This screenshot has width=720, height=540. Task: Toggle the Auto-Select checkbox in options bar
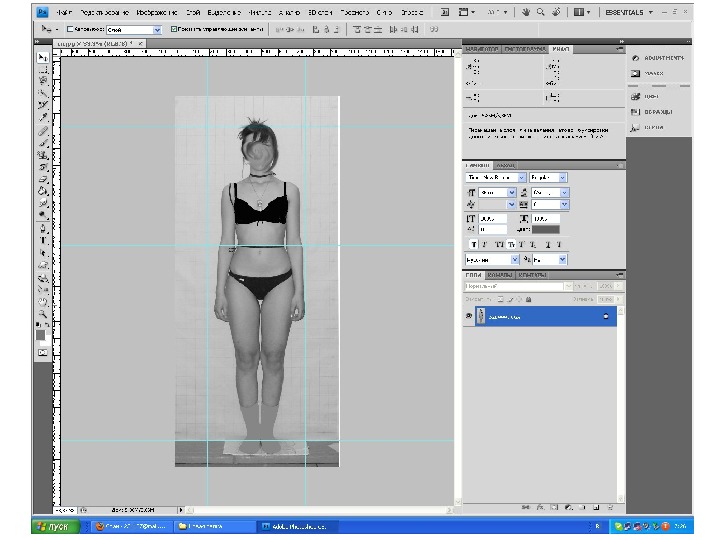(x=70, y=30)
